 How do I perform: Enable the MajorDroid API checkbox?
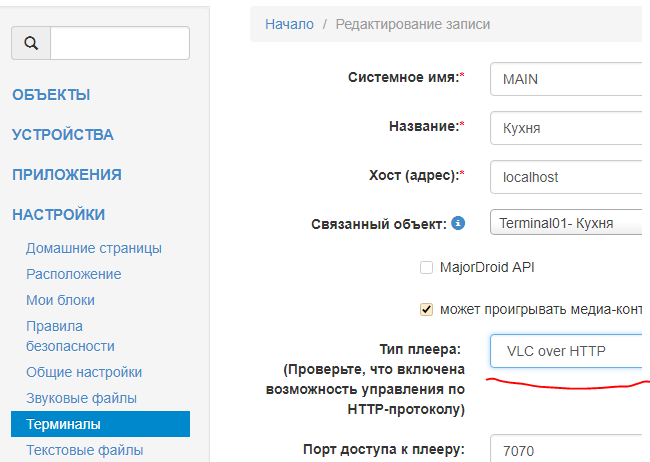point(427,267)
